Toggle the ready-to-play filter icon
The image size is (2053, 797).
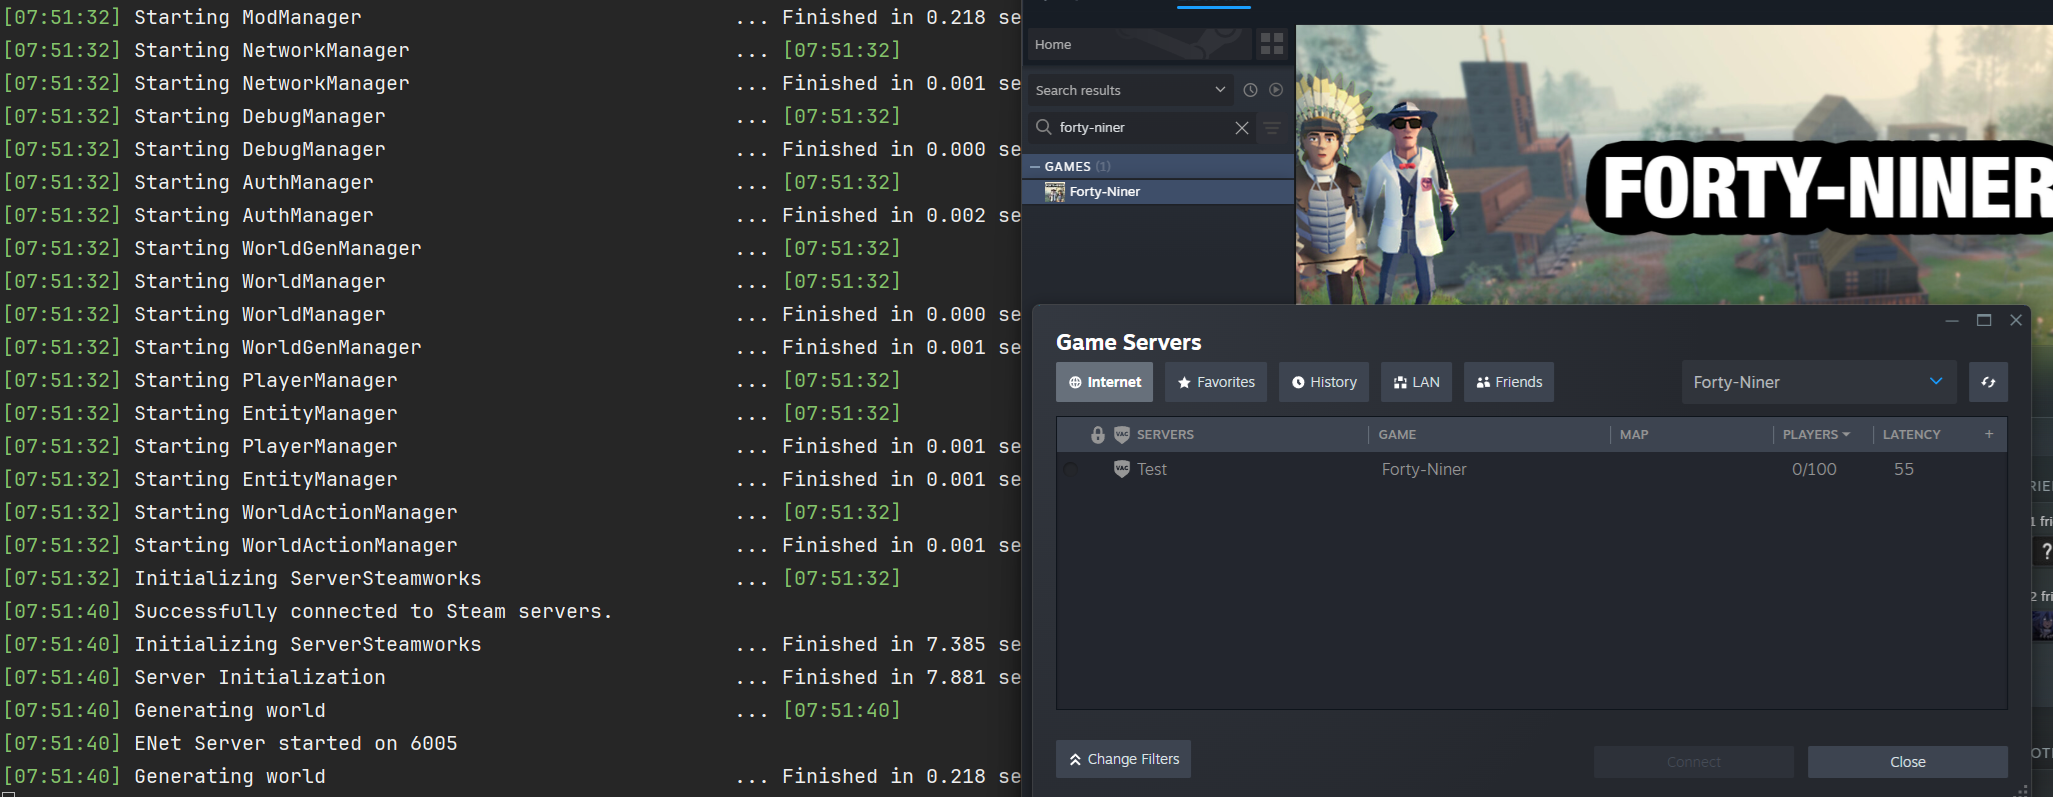pyautogui.click(x=1276, y=90)
